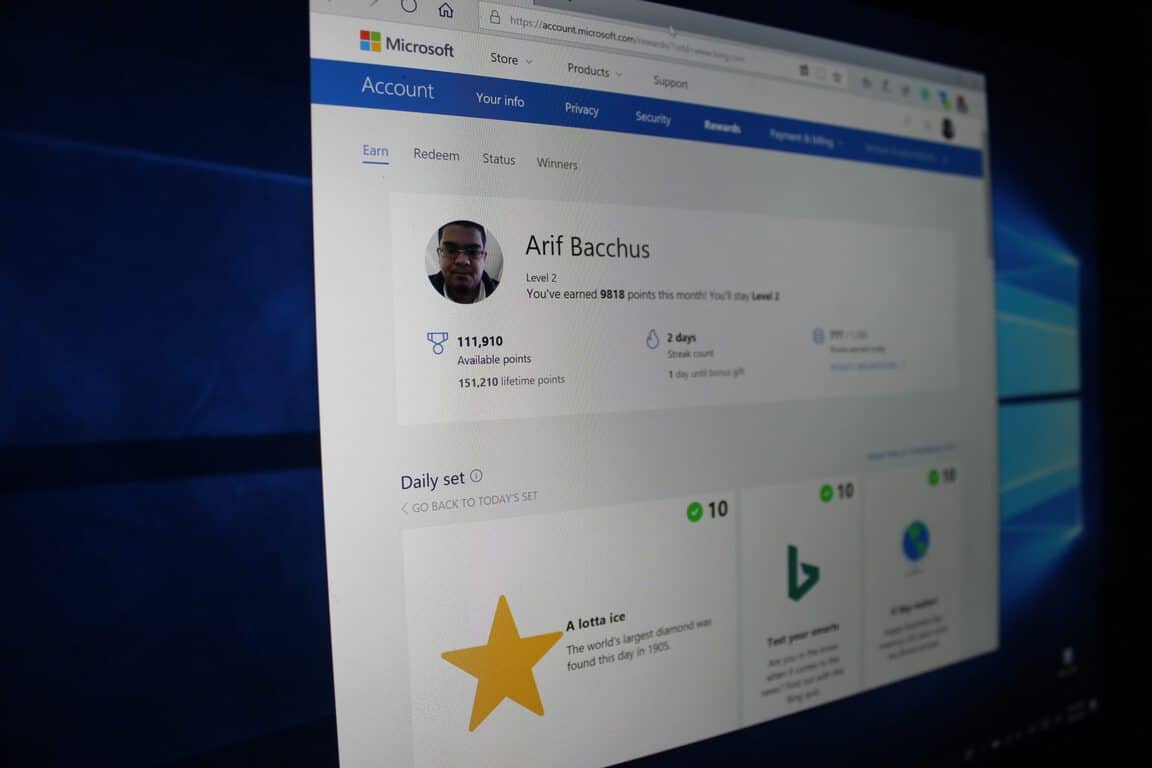
Task: Open the Your info menu item
Action: (500, 99)
